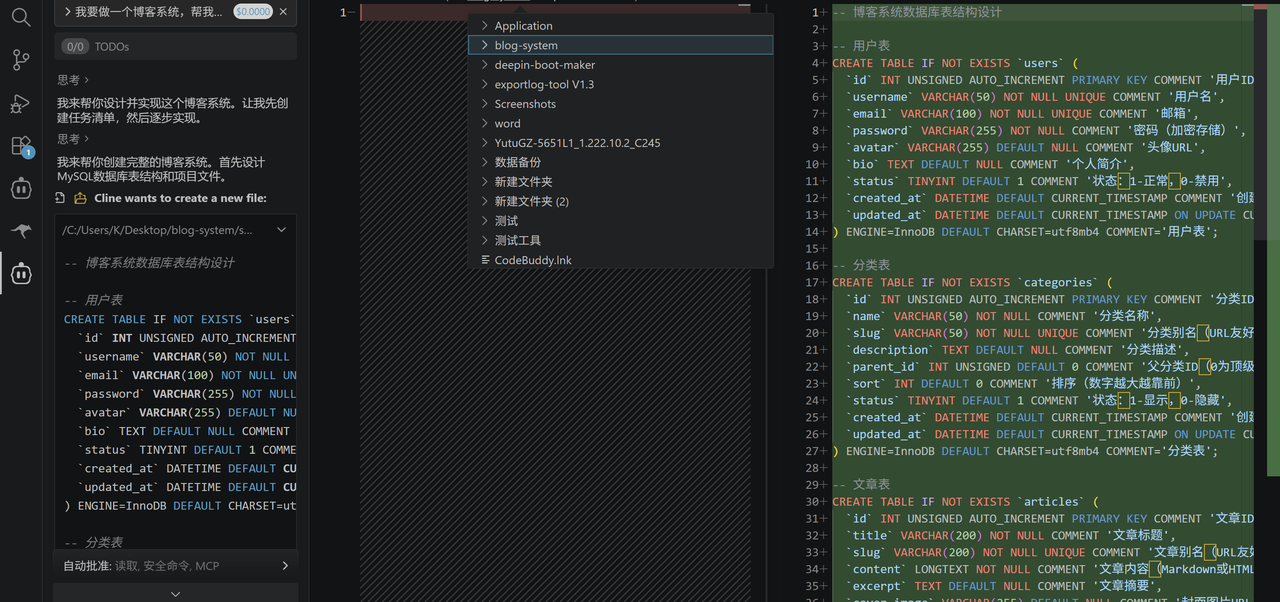Open the Search view in activity bar
The width and height of the screenshot is (1280, 602).
21,17
